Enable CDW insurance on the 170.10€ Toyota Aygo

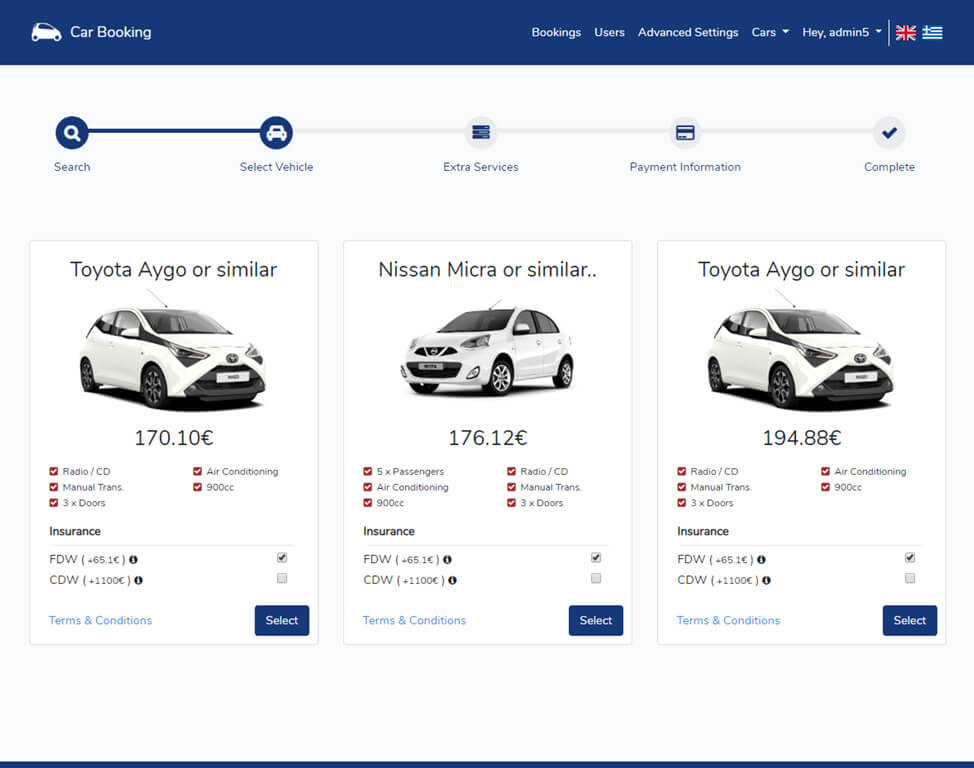point(281,578)
